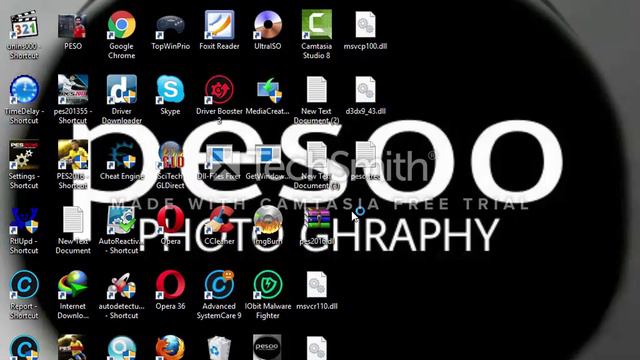Open the AutoReactiv... Shortcut icon
This screenshot has height=360, width=640.
(122, 220)
